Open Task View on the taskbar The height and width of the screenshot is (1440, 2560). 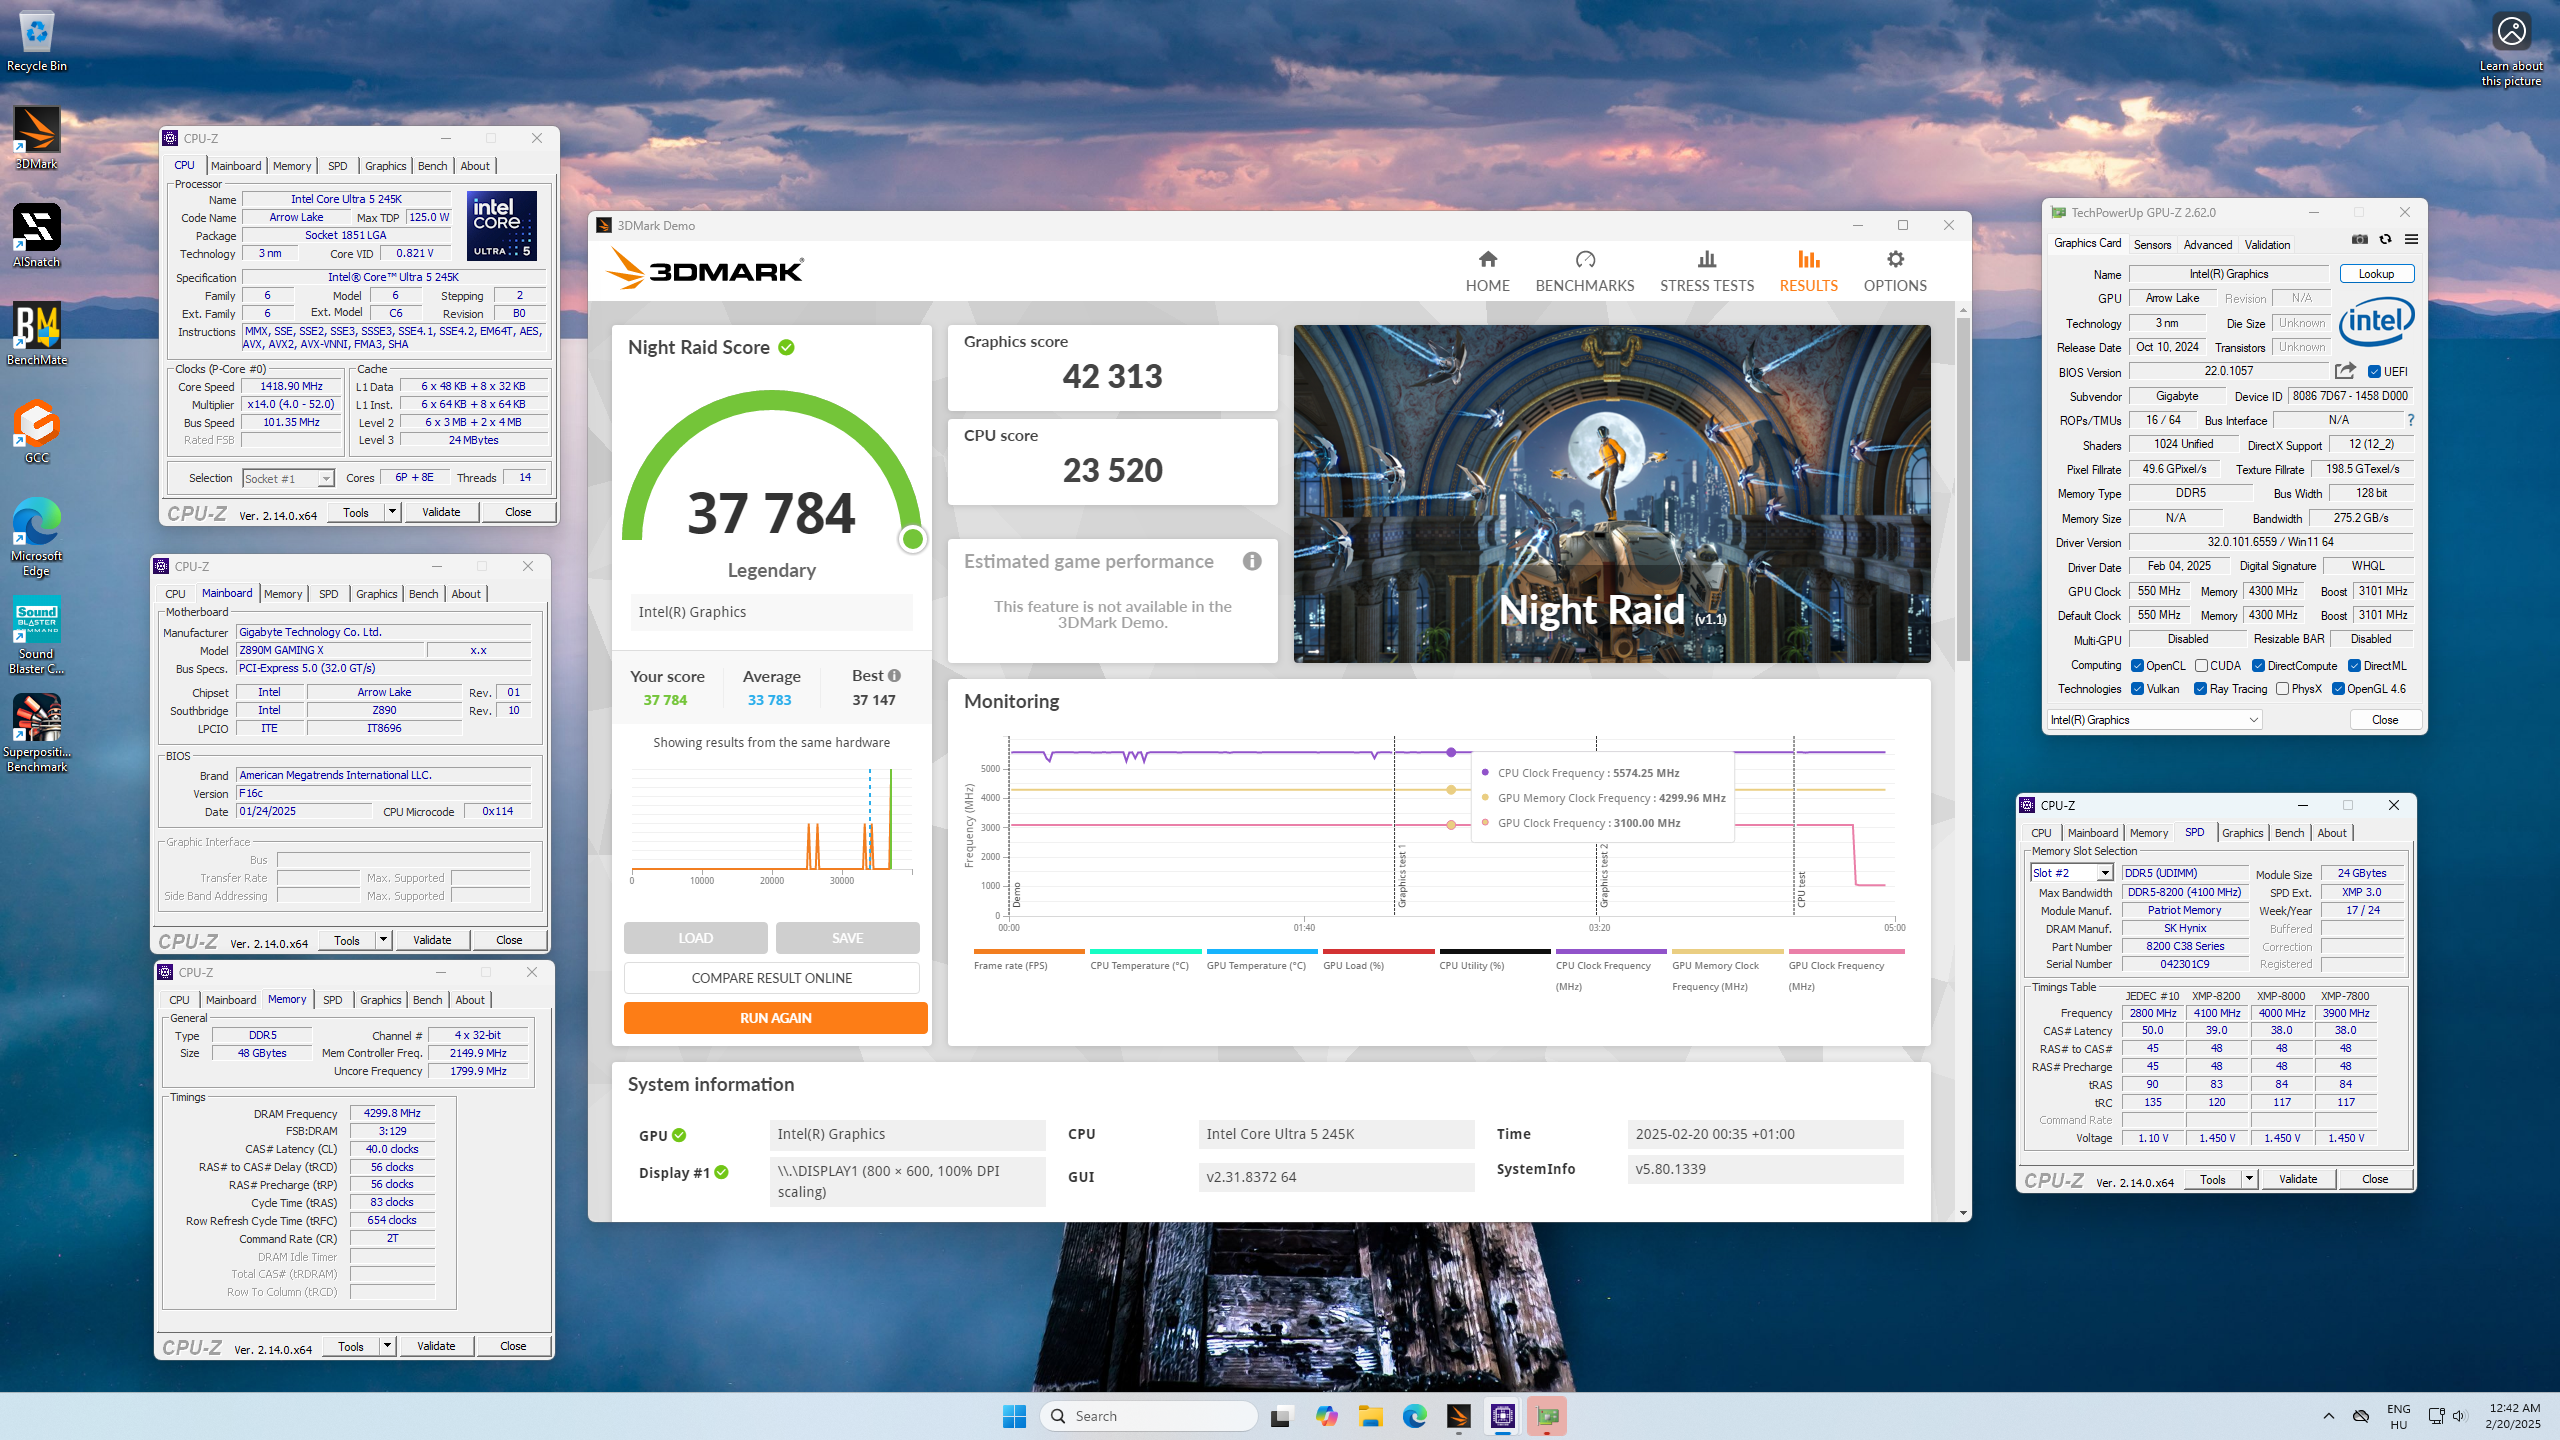pos(1281,1416)
